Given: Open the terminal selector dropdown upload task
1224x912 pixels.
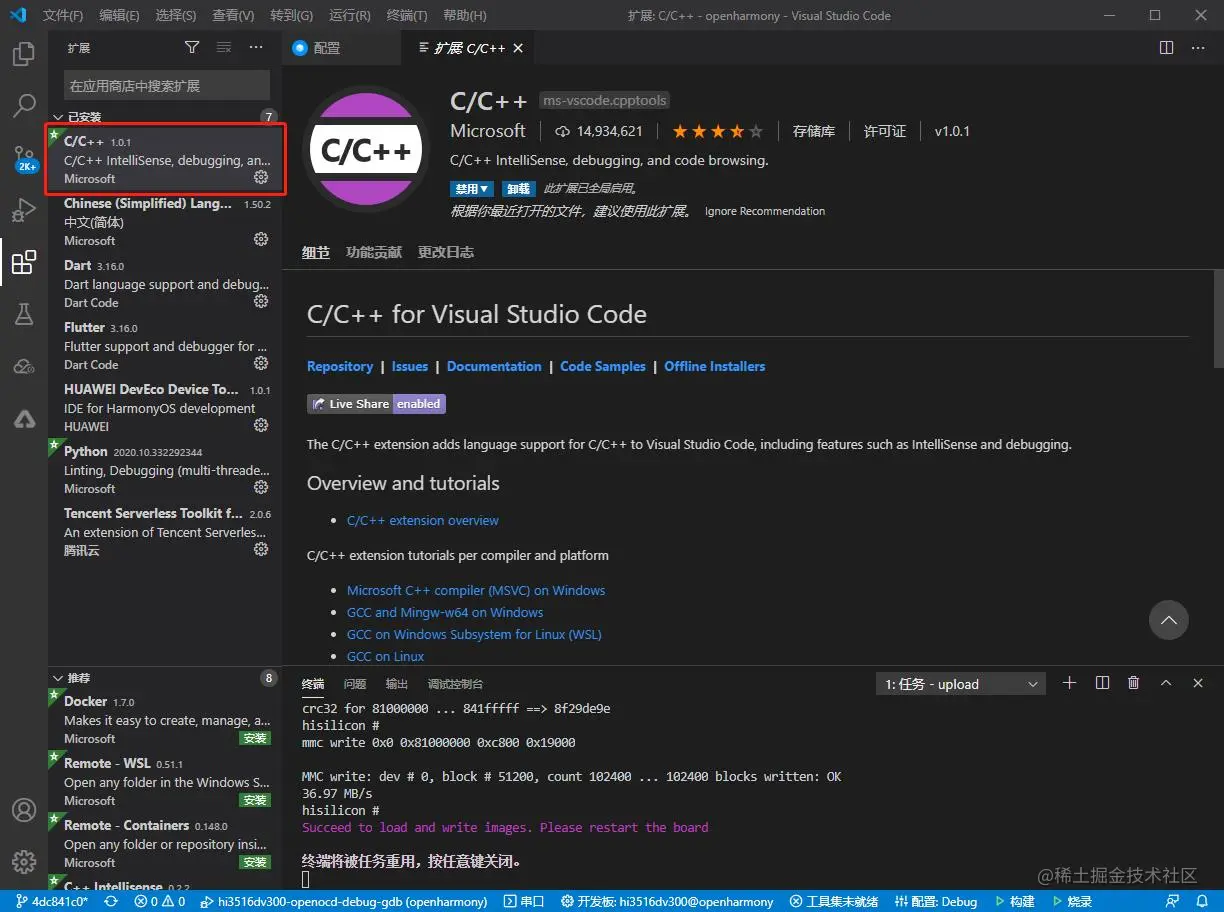Looking at the screenshot, I should pos(960,684).
